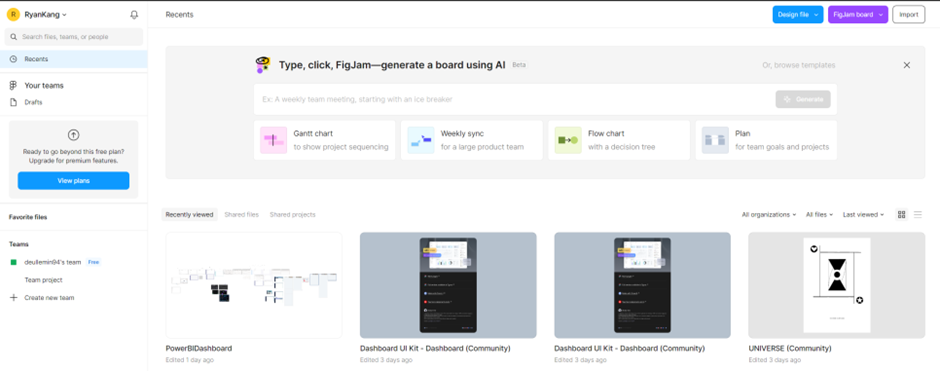Click the Drafts file icon
The image size is (940, 371).
click(x=13, y=102)
